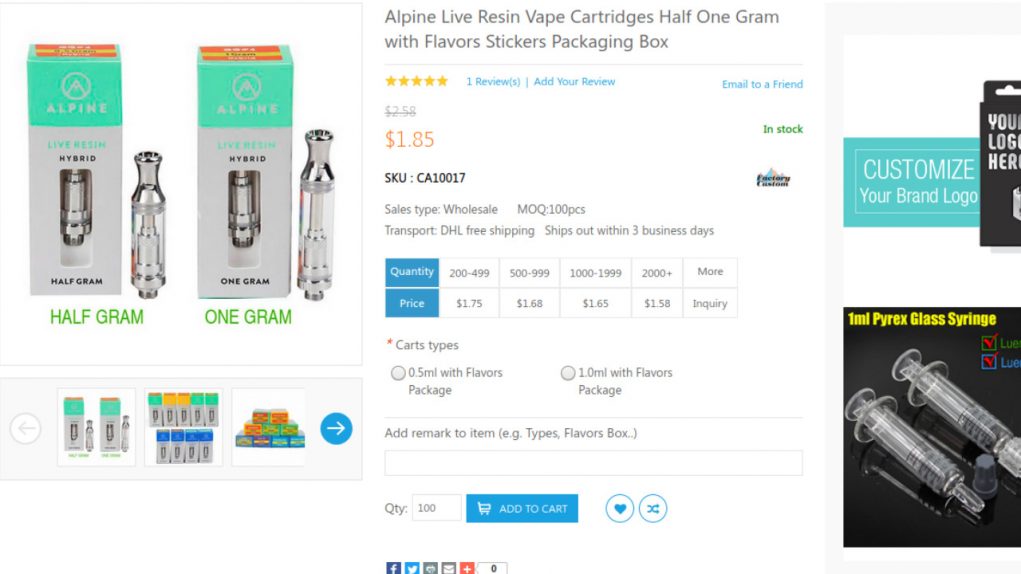Share product on Facebook

click(394, 568)
